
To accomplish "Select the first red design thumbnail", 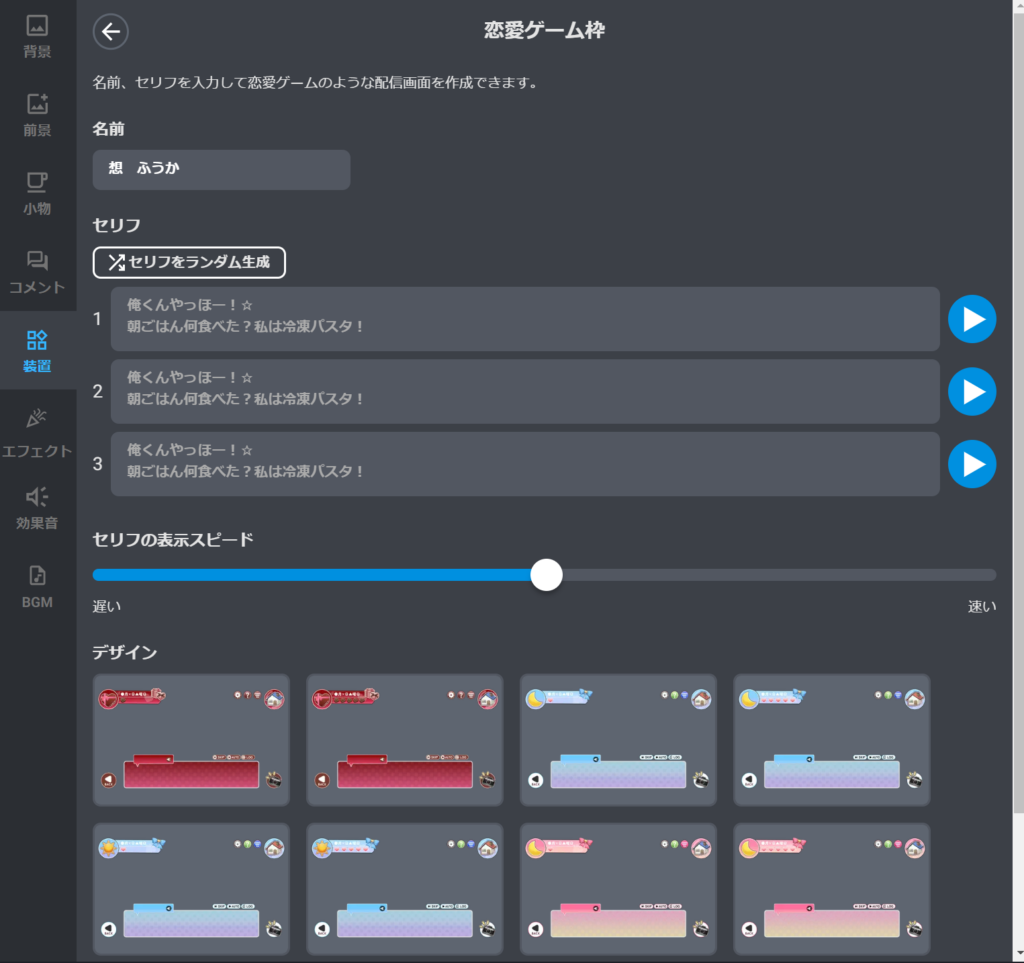I will pos(191,740).
